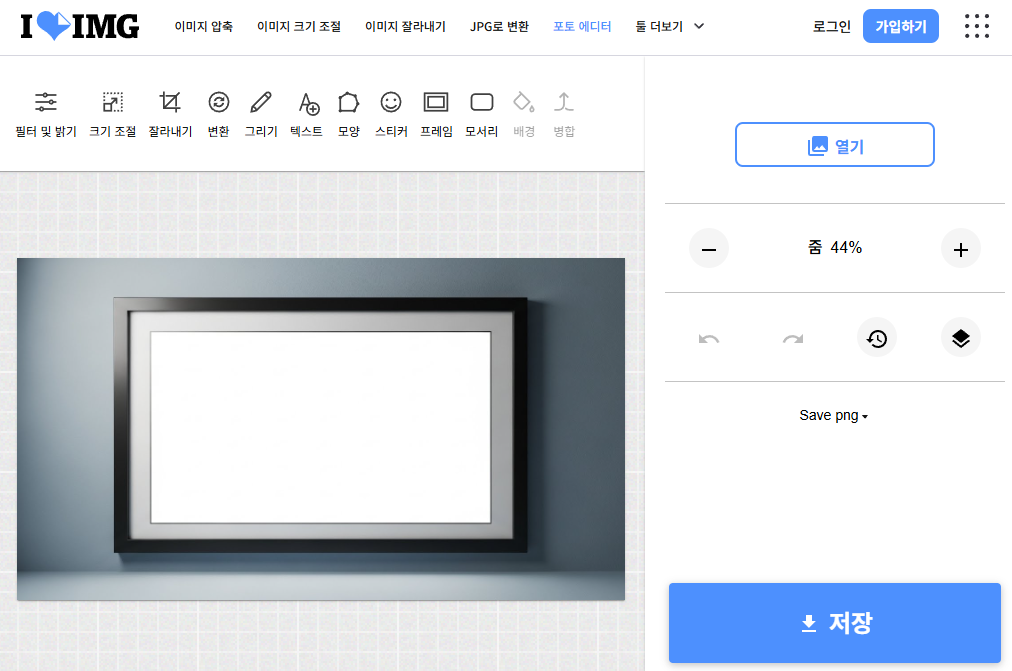
Task: Open the 변환 transform tool
Action: point(218,110)
